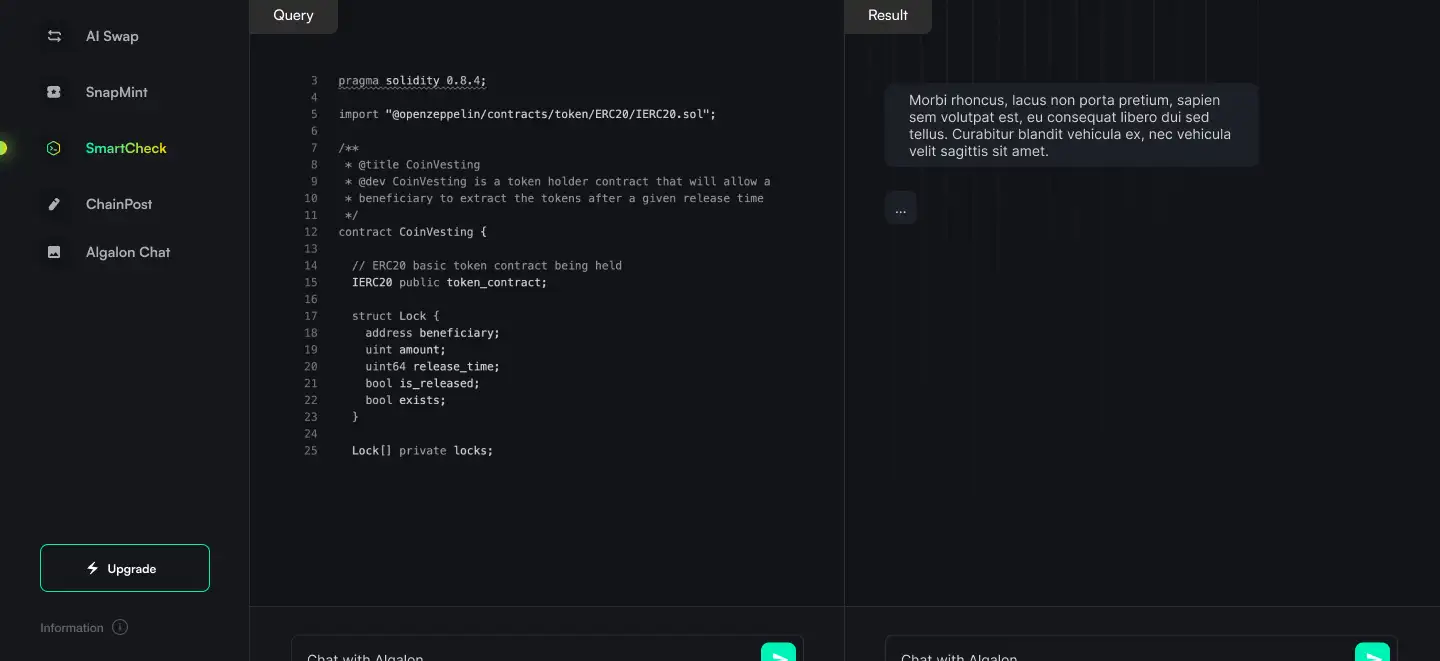Click the Algalon Chat image icon

tap(54, 252)
